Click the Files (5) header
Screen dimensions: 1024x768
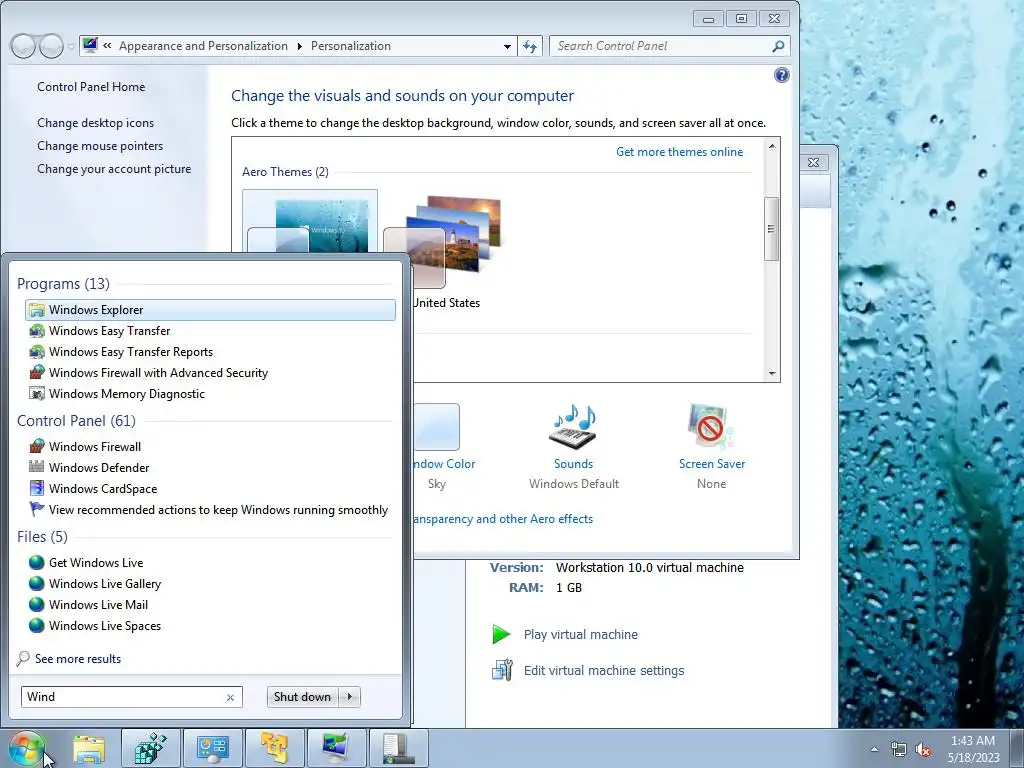42,537
